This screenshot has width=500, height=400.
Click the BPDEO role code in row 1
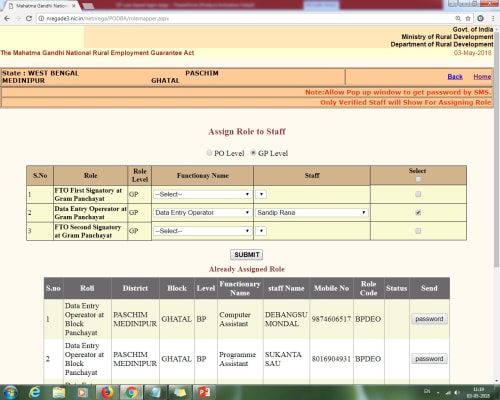tap(368, 319)
